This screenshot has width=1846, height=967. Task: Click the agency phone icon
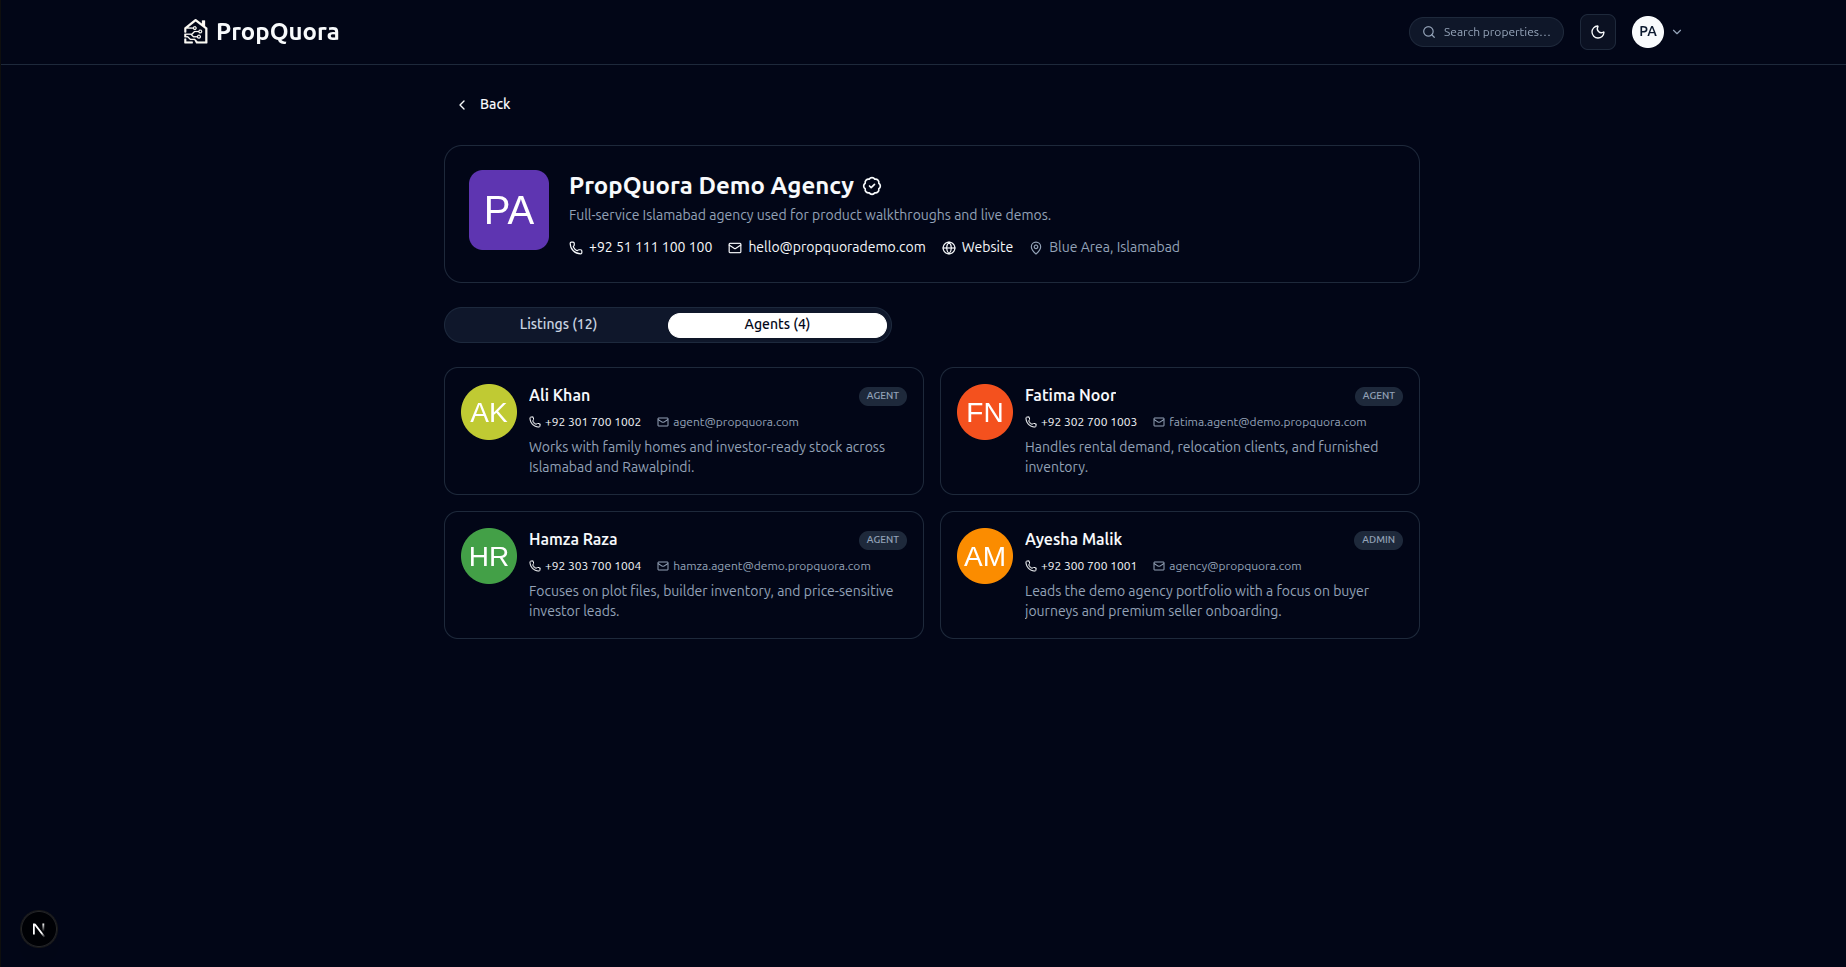pos(576,248)
